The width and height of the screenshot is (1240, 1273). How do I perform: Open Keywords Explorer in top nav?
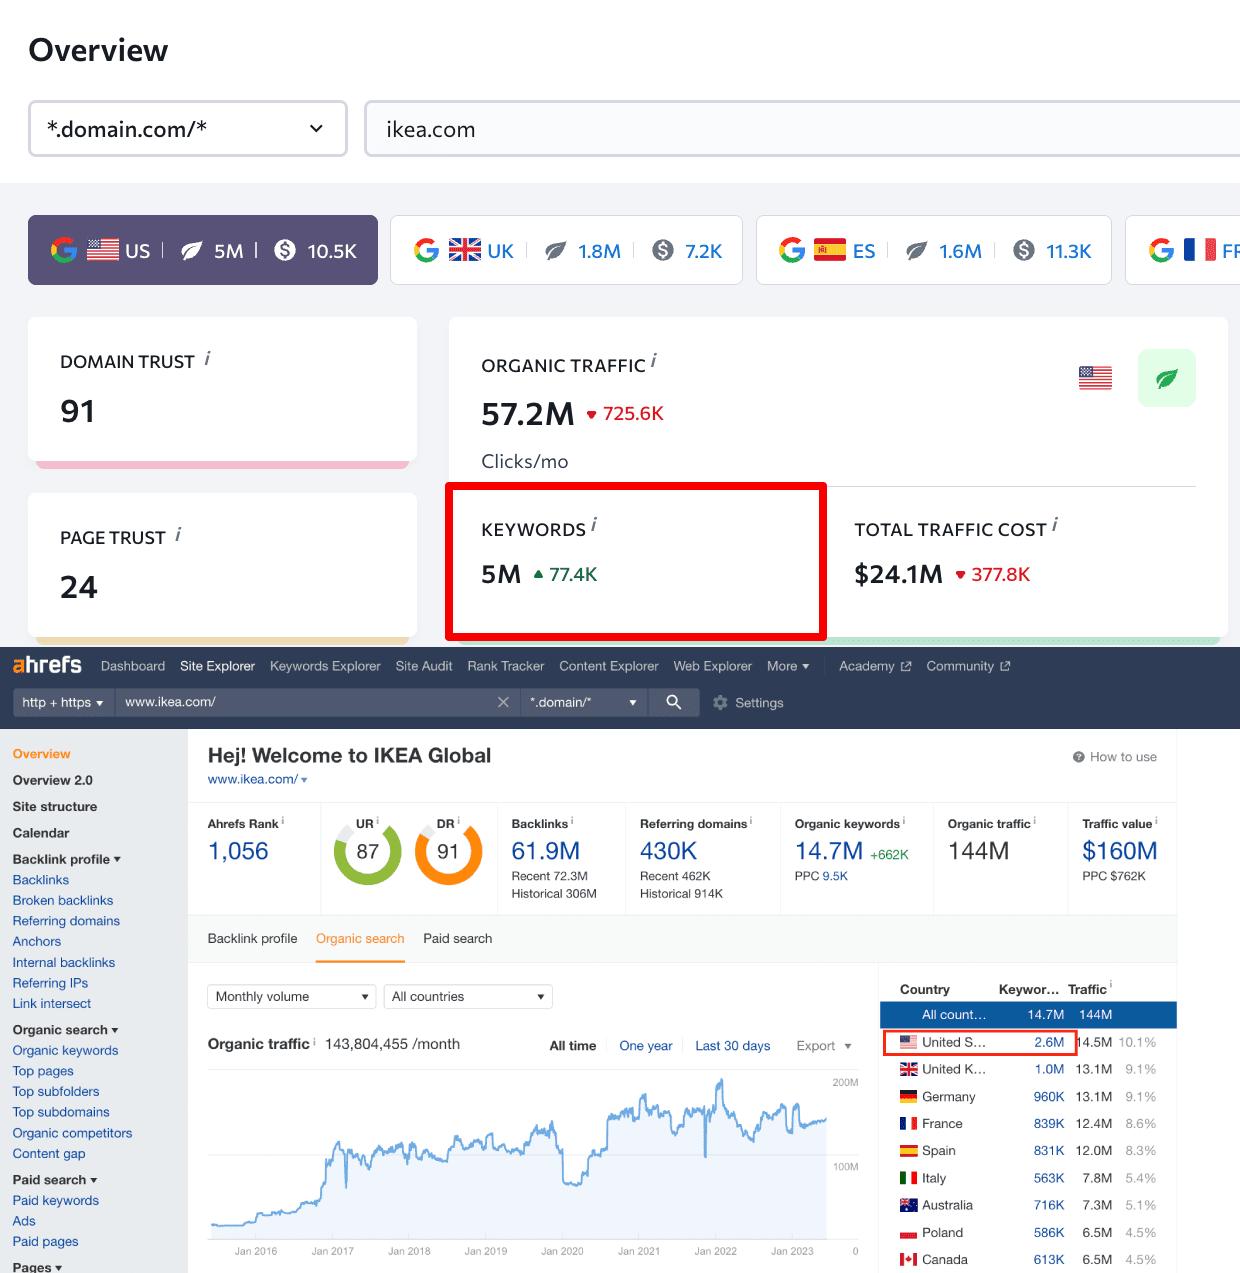pos(325,666)
